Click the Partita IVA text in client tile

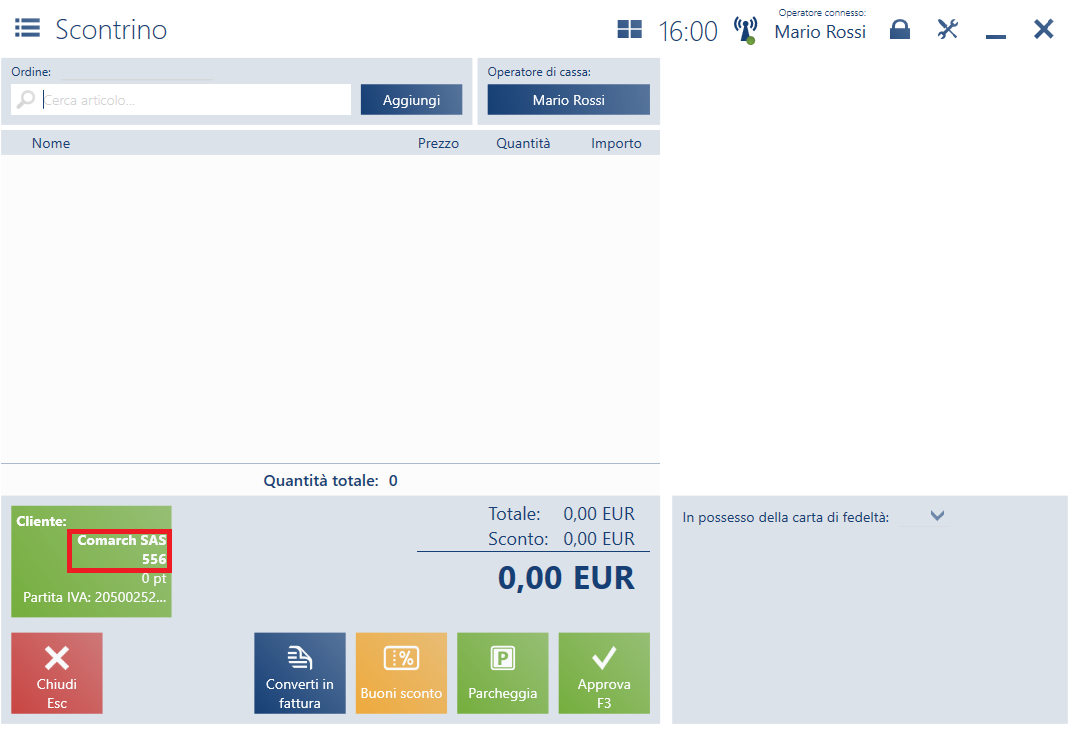95,597
